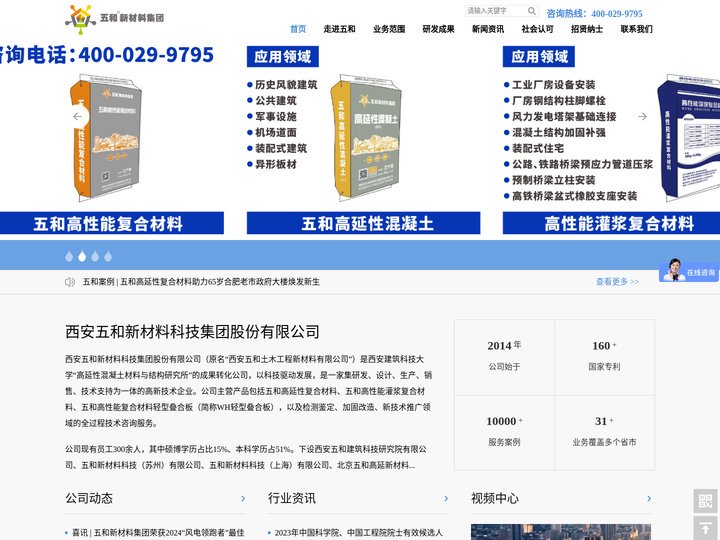This screenshot has height=540, width=720.
Task: Click the 160+ 国家专利 stat cell
Action: [604, 357]
